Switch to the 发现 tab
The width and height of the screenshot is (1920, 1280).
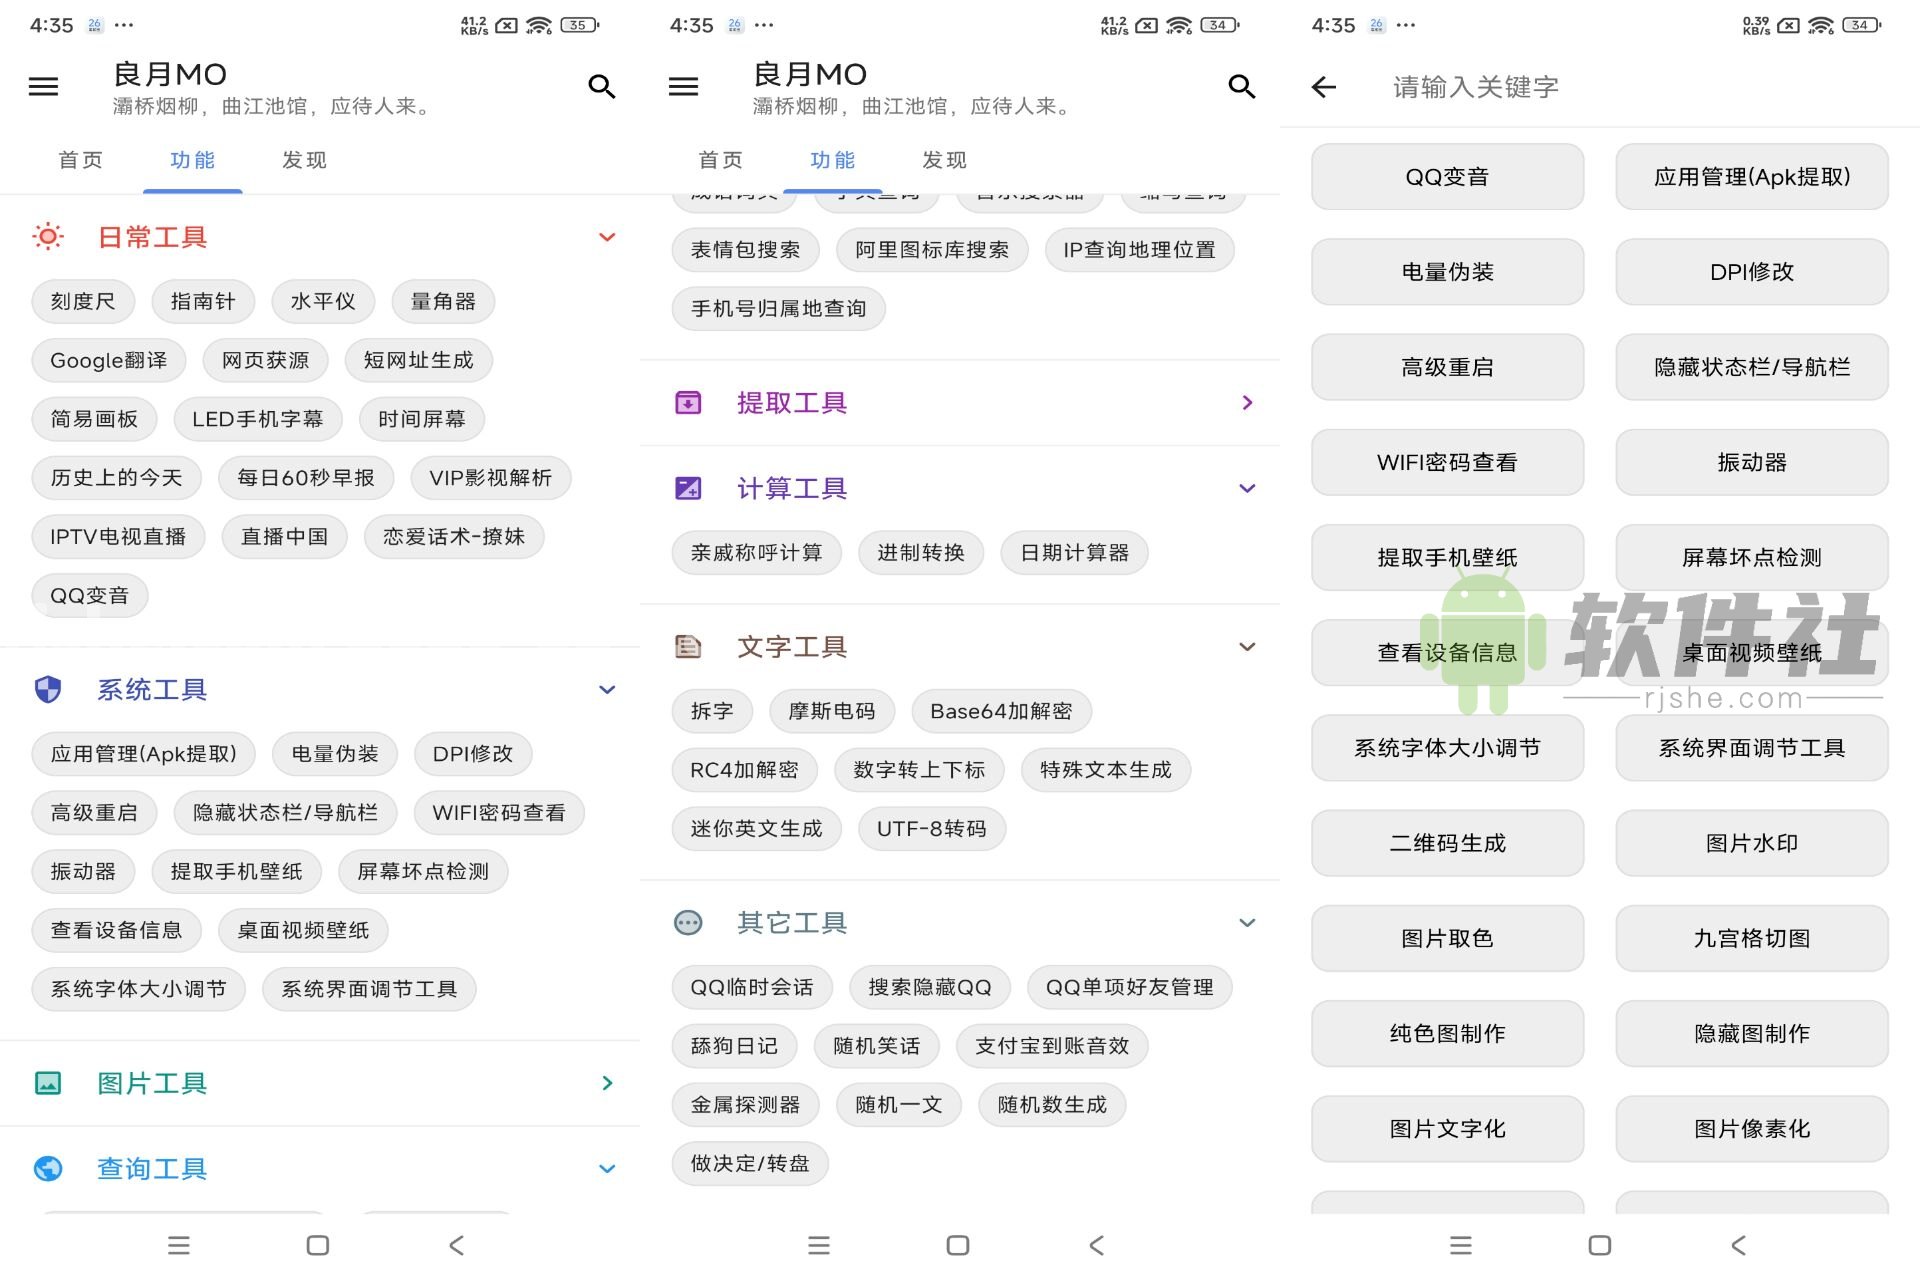click(x=303, y=160)
